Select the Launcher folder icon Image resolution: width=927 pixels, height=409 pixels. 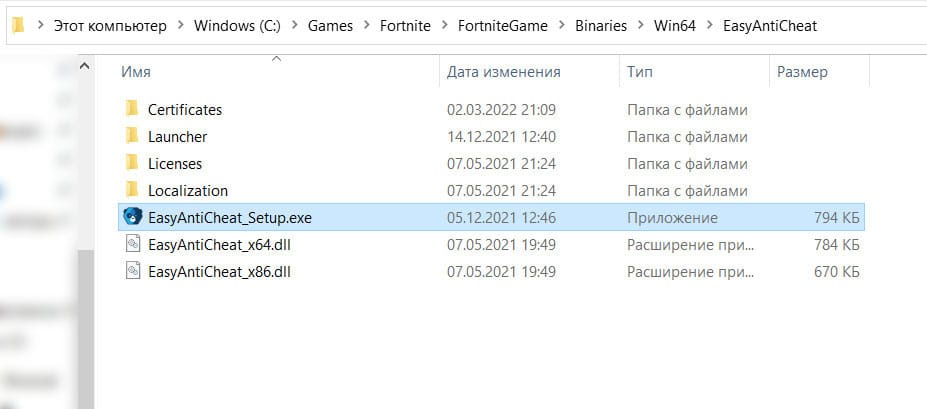click(x=131, y=136)
